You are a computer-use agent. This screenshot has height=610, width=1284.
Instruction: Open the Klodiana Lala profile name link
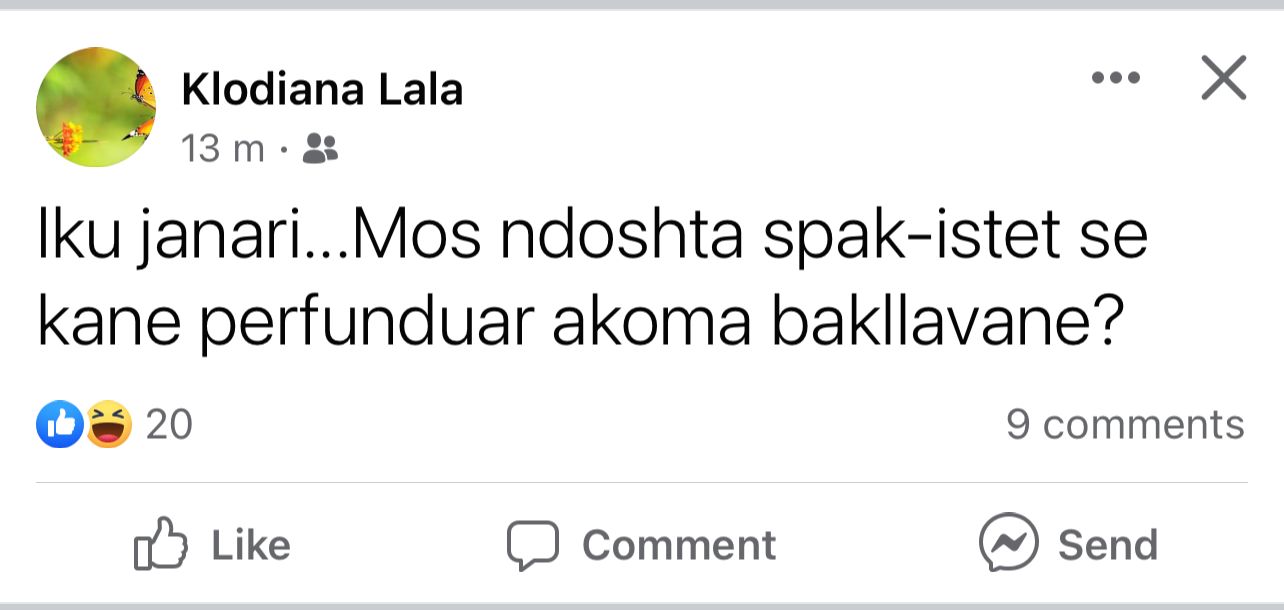[322, 91]
